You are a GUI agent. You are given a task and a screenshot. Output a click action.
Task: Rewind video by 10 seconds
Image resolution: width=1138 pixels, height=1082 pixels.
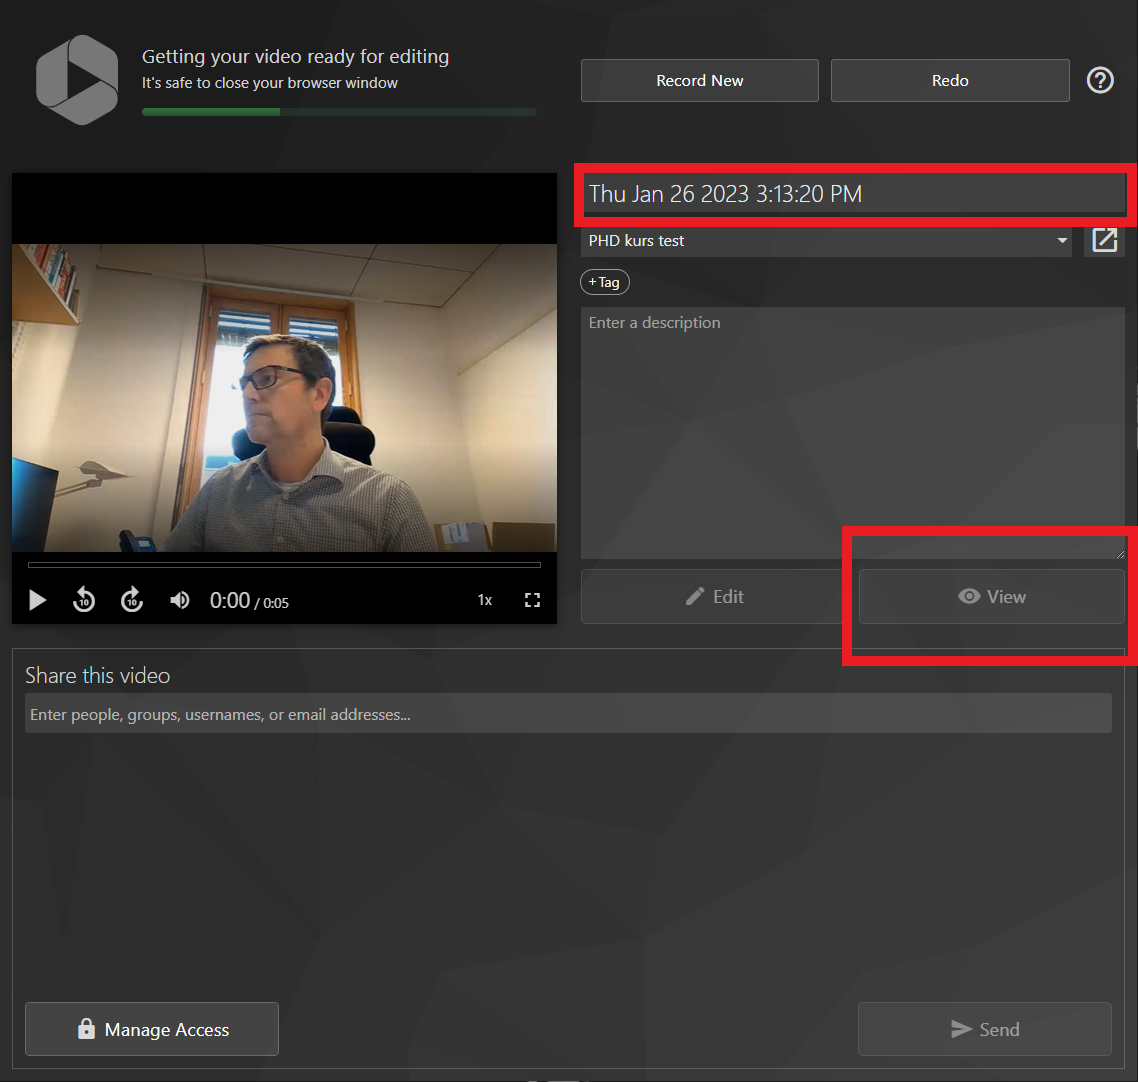(84, 600)
